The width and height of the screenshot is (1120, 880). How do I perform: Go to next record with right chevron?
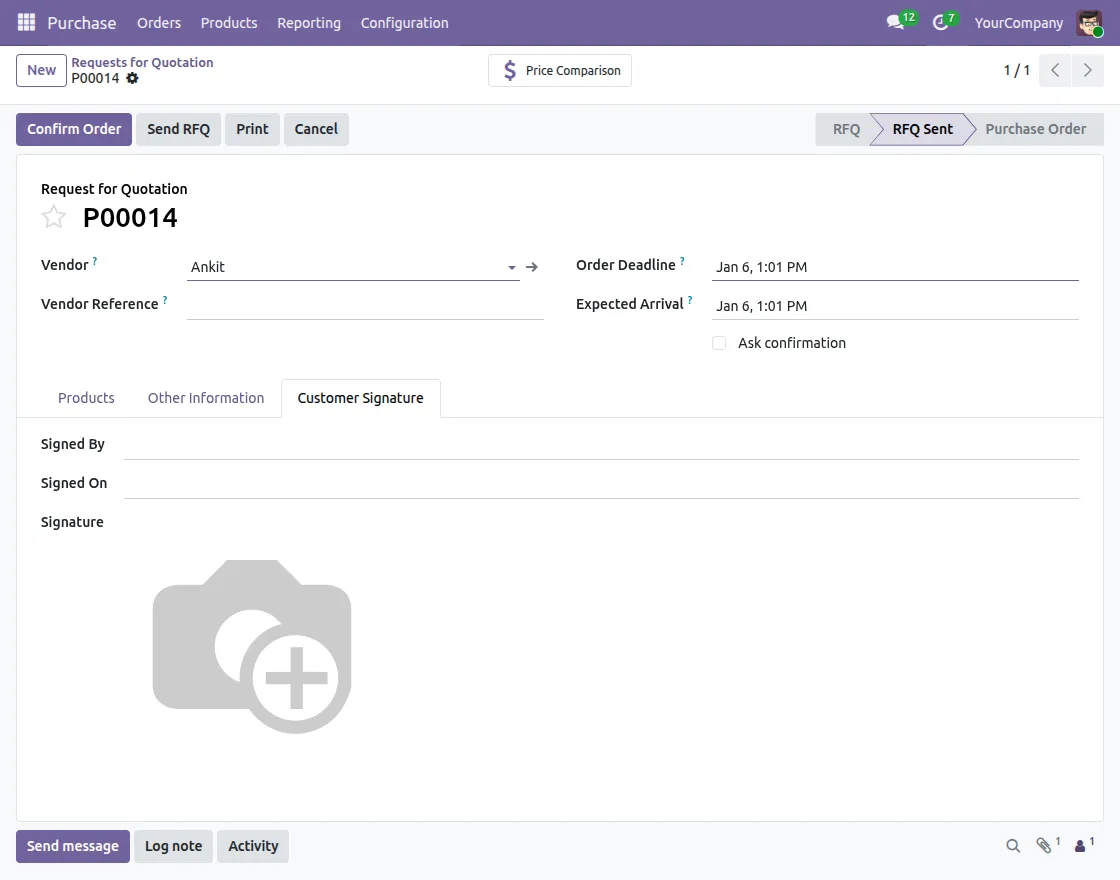point(1087,71)
